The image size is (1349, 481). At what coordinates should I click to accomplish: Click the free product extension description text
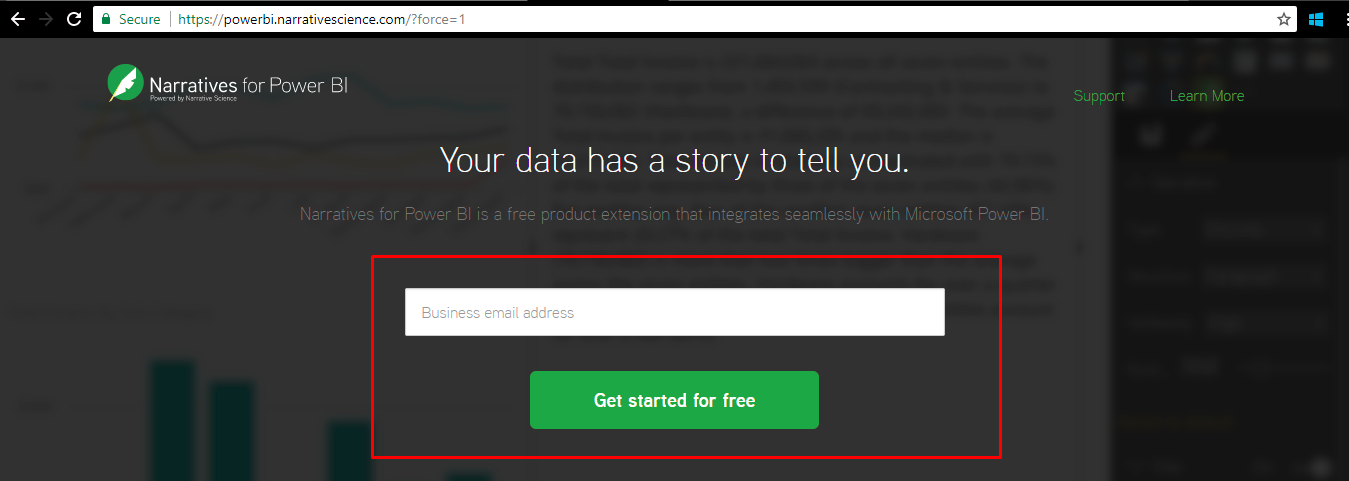tap(674, 214)
